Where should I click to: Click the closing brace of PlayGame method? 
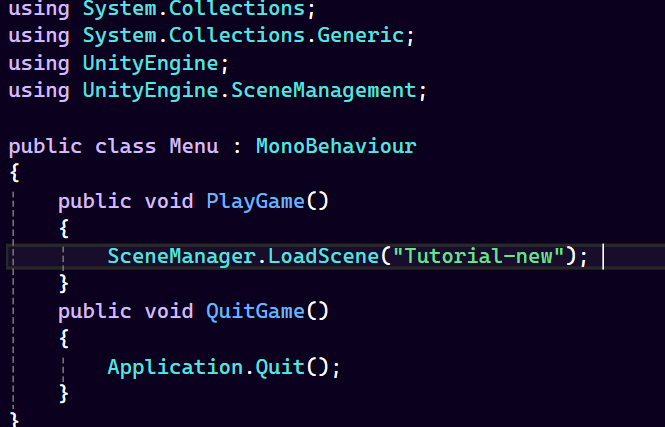pos(64,284)
